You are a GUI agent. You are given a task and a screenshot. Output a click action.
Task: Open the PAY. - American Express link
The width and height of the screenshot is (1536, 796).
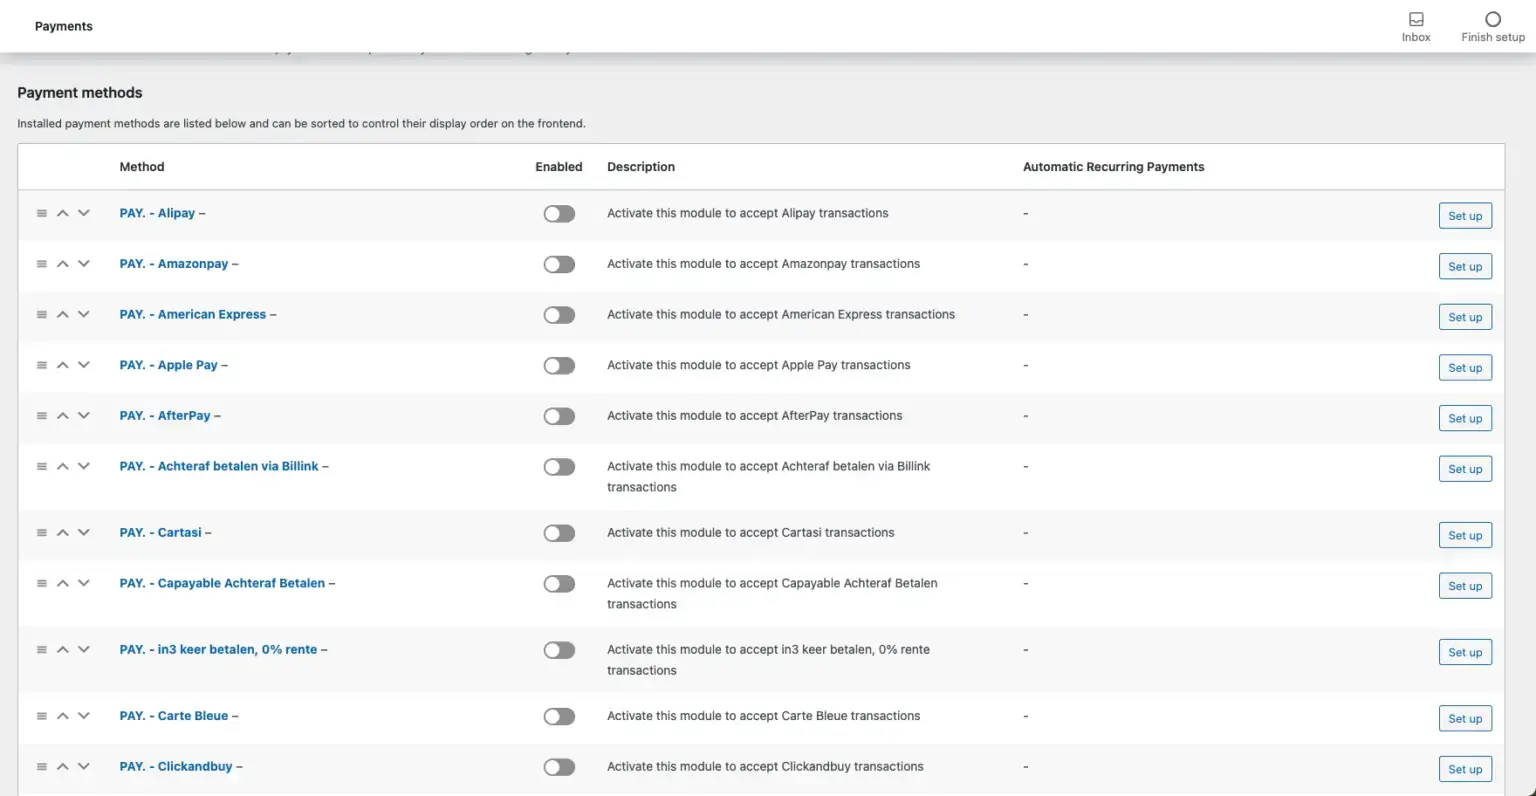click(x=193, y=314)
